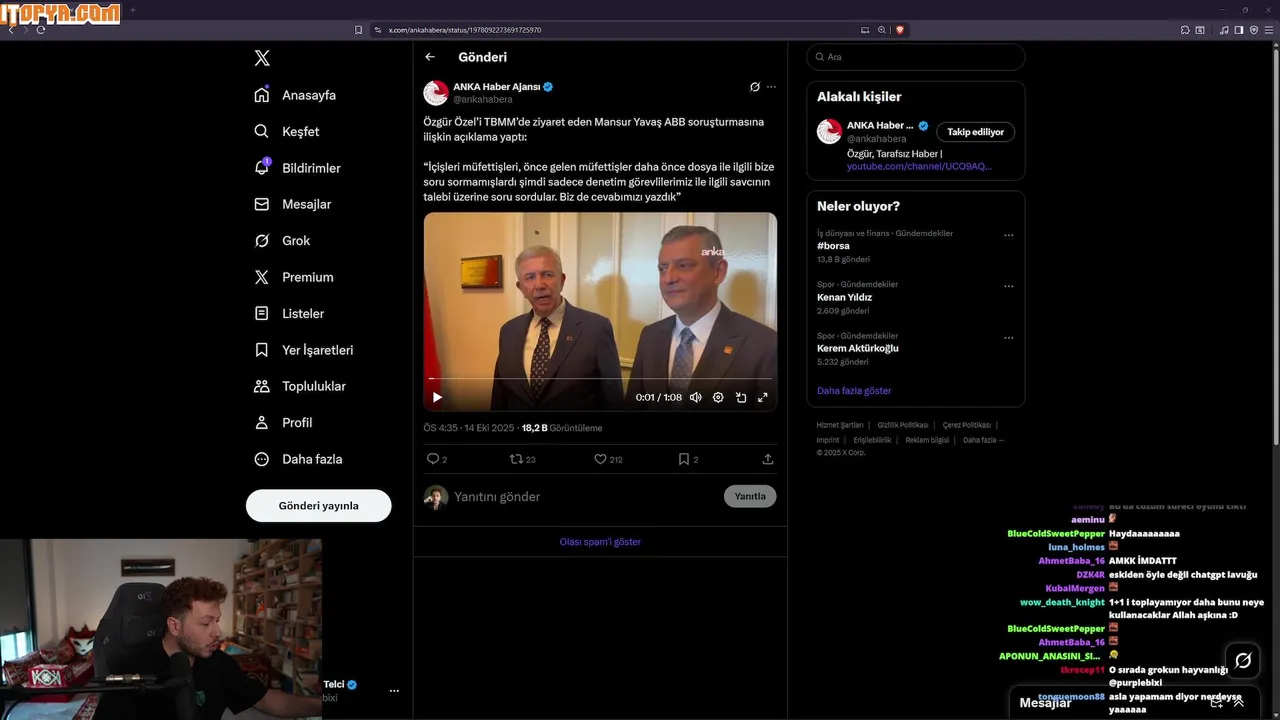Enter video fullscreen mode
Image resolution: width=1280 pixels, height=720 pixels.
(x=763, y=397)
